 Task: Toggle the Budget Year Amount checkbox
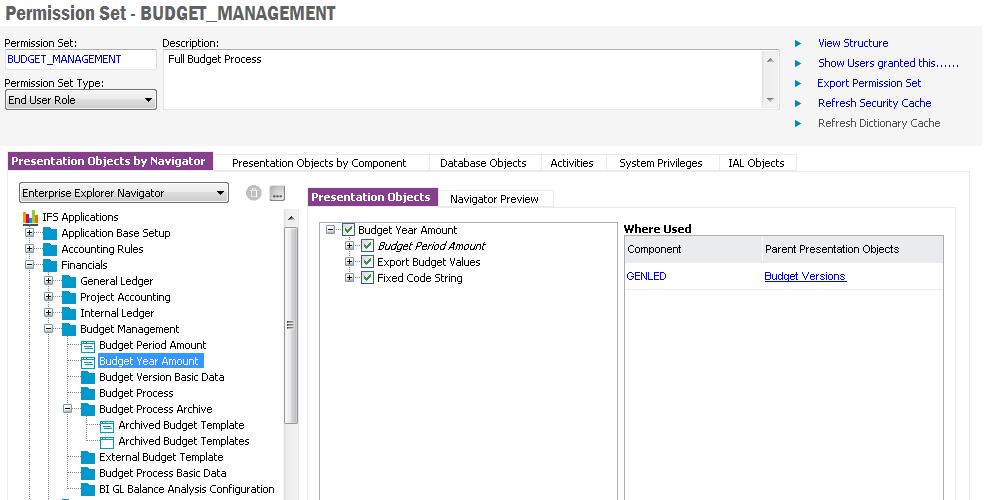point(349,230)
